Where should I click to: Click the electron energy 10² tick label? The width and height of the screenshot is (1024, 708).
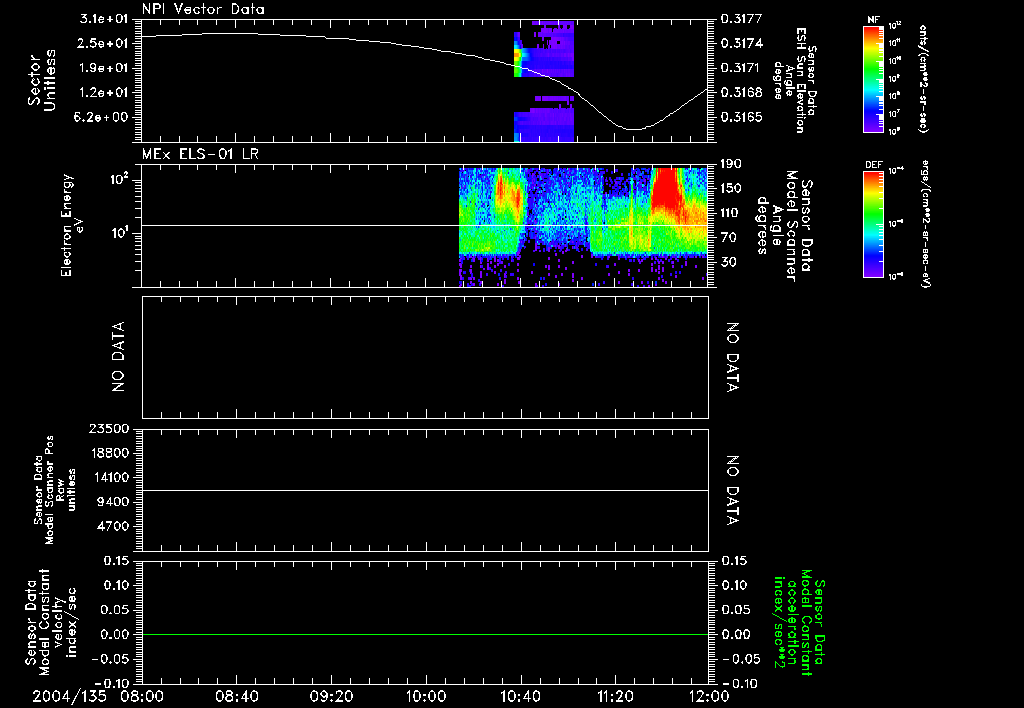click(x=120, y=180)
